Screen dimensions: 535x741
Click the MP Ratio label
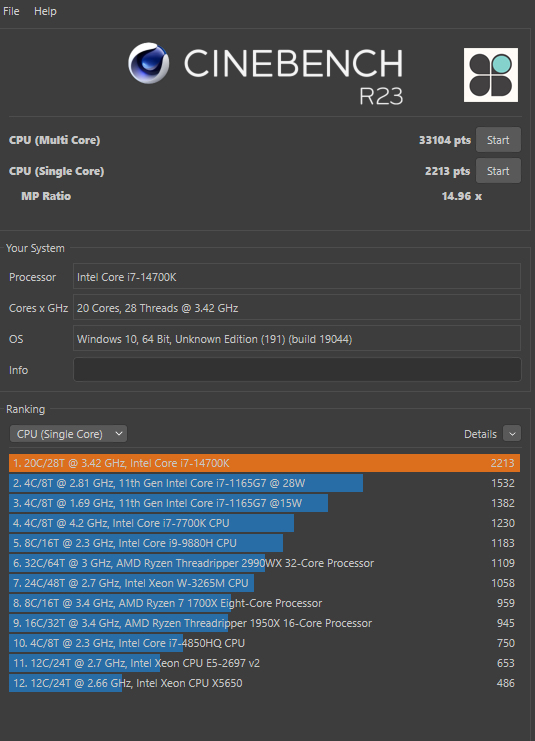pyautogui.click(x=46, y=196)
